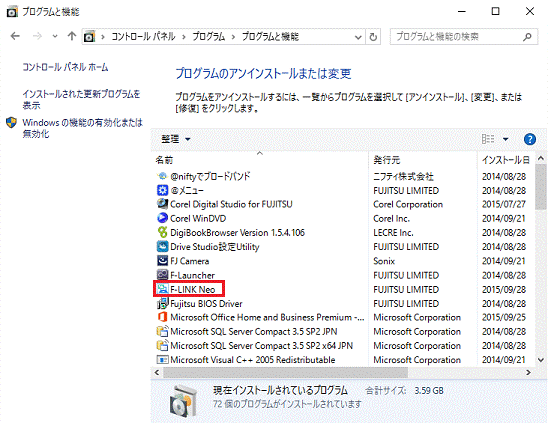Open コントロール パネル ホーム link
Image resolution: width=548 pixels, height=423 pixels.
(x=65, y=67)
